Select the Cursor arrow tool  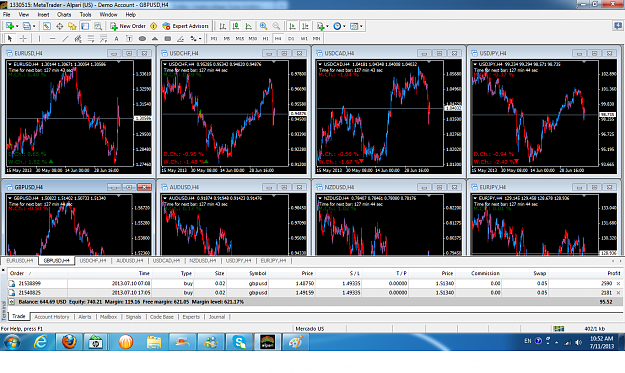click(x=10, y=39)
